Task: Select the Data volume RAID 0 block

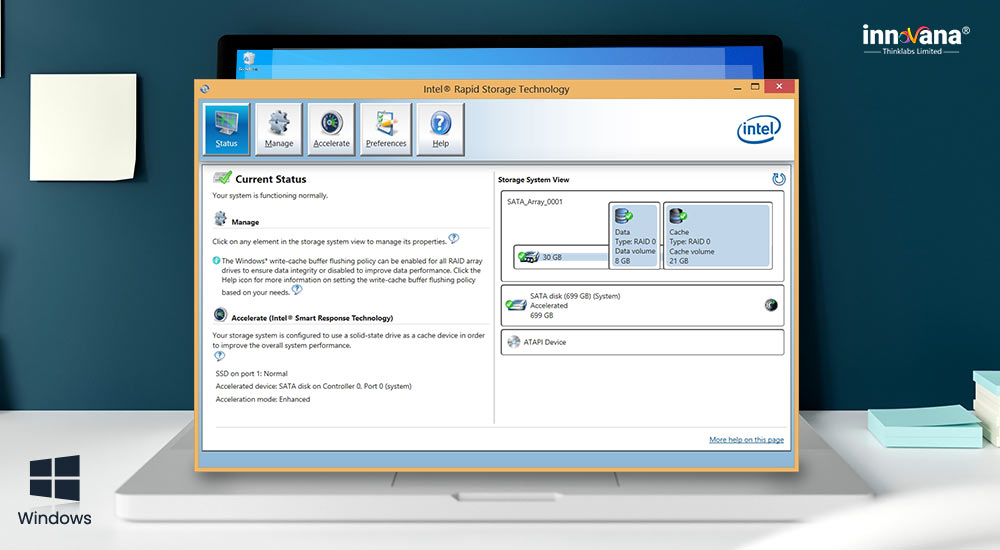Action: point(635,236)
